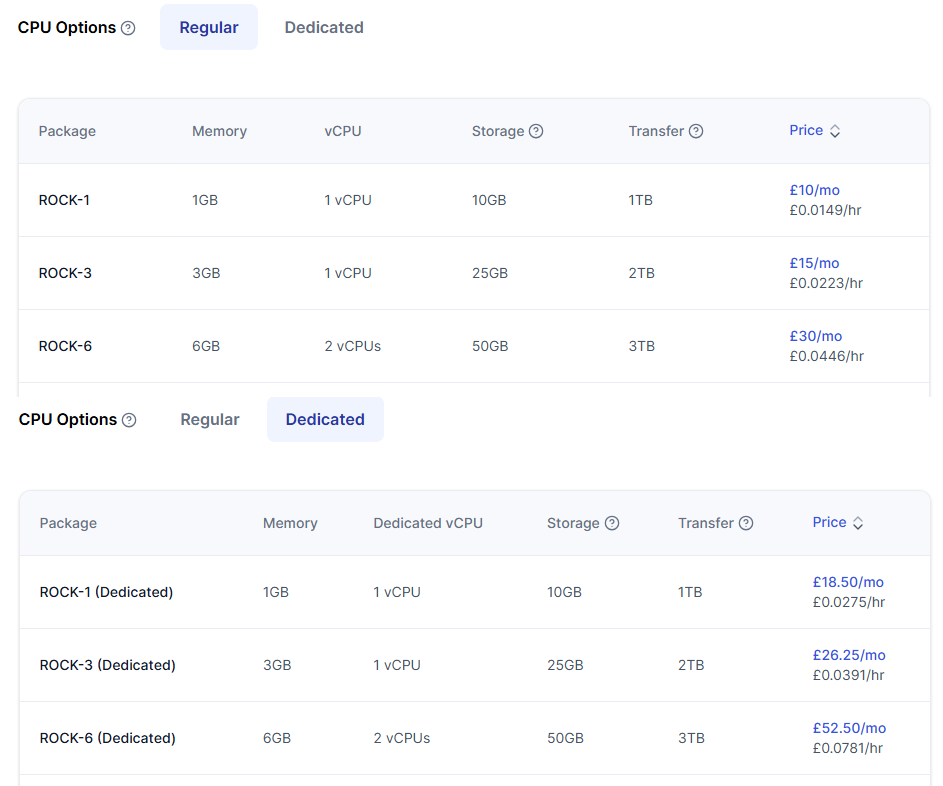Select the ROCK-3 package name in the regular table
The height and width of the screenshot is (786, 943).
(x=65, y=273)
